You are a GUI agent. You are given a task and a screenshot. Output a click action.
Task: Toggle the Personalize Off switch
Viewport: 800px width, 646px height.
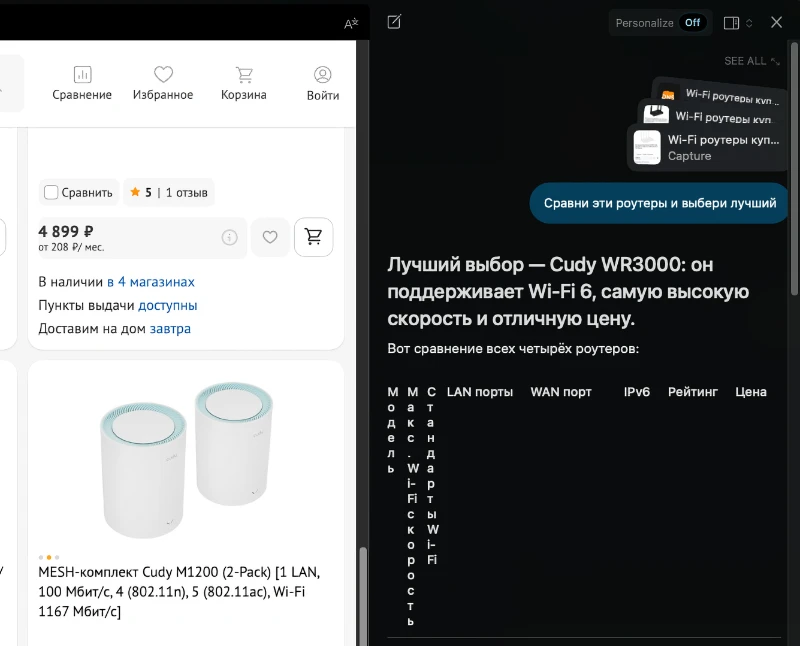[692, 23]
